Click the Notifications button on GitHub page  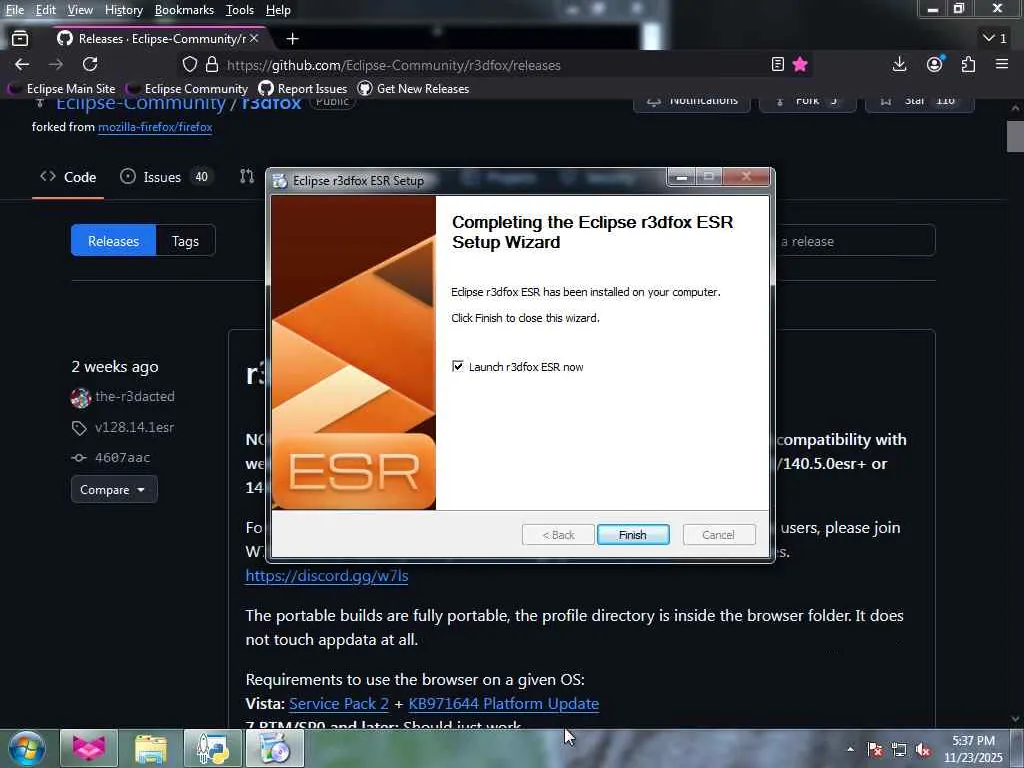point(692,103)
